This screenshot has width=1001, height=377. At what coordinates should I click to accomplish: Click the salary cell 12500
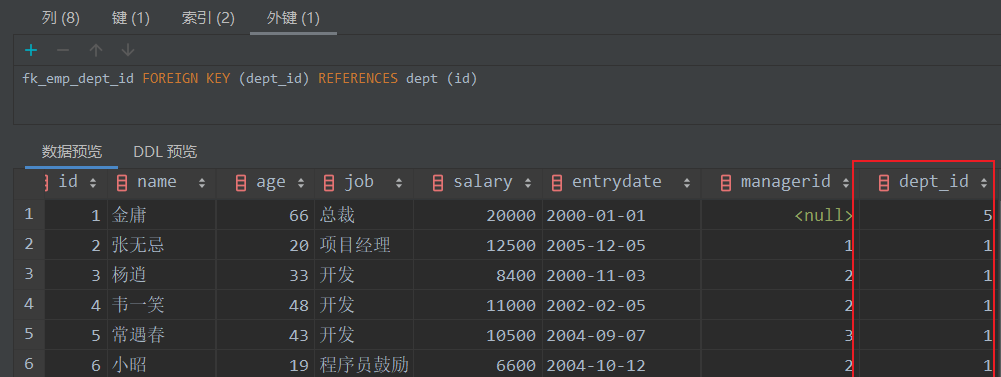pos(477,246)
